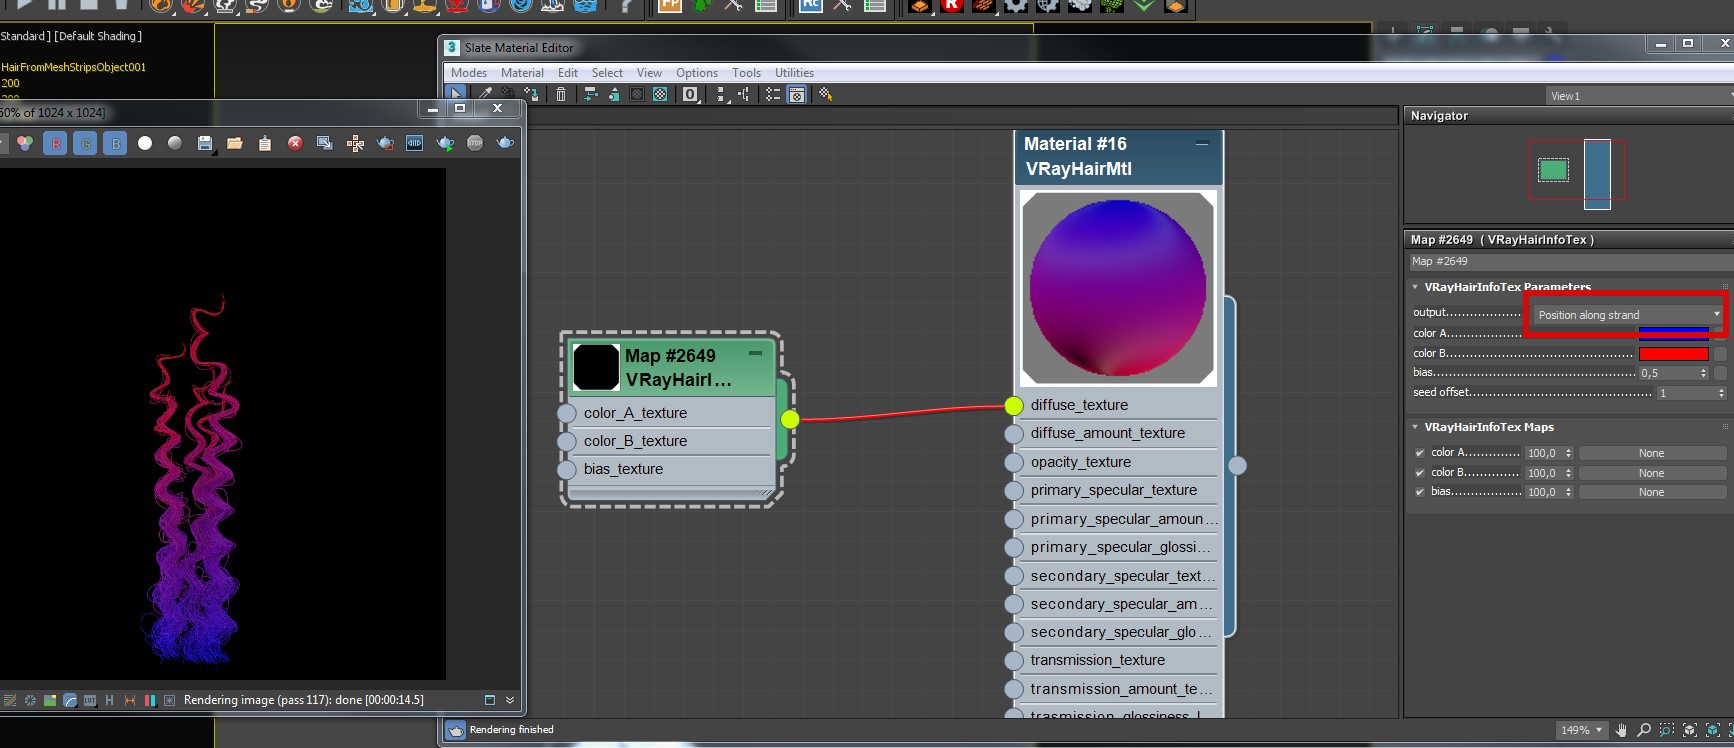
Task: Click None map button for color A
Action: point(1652,453)
